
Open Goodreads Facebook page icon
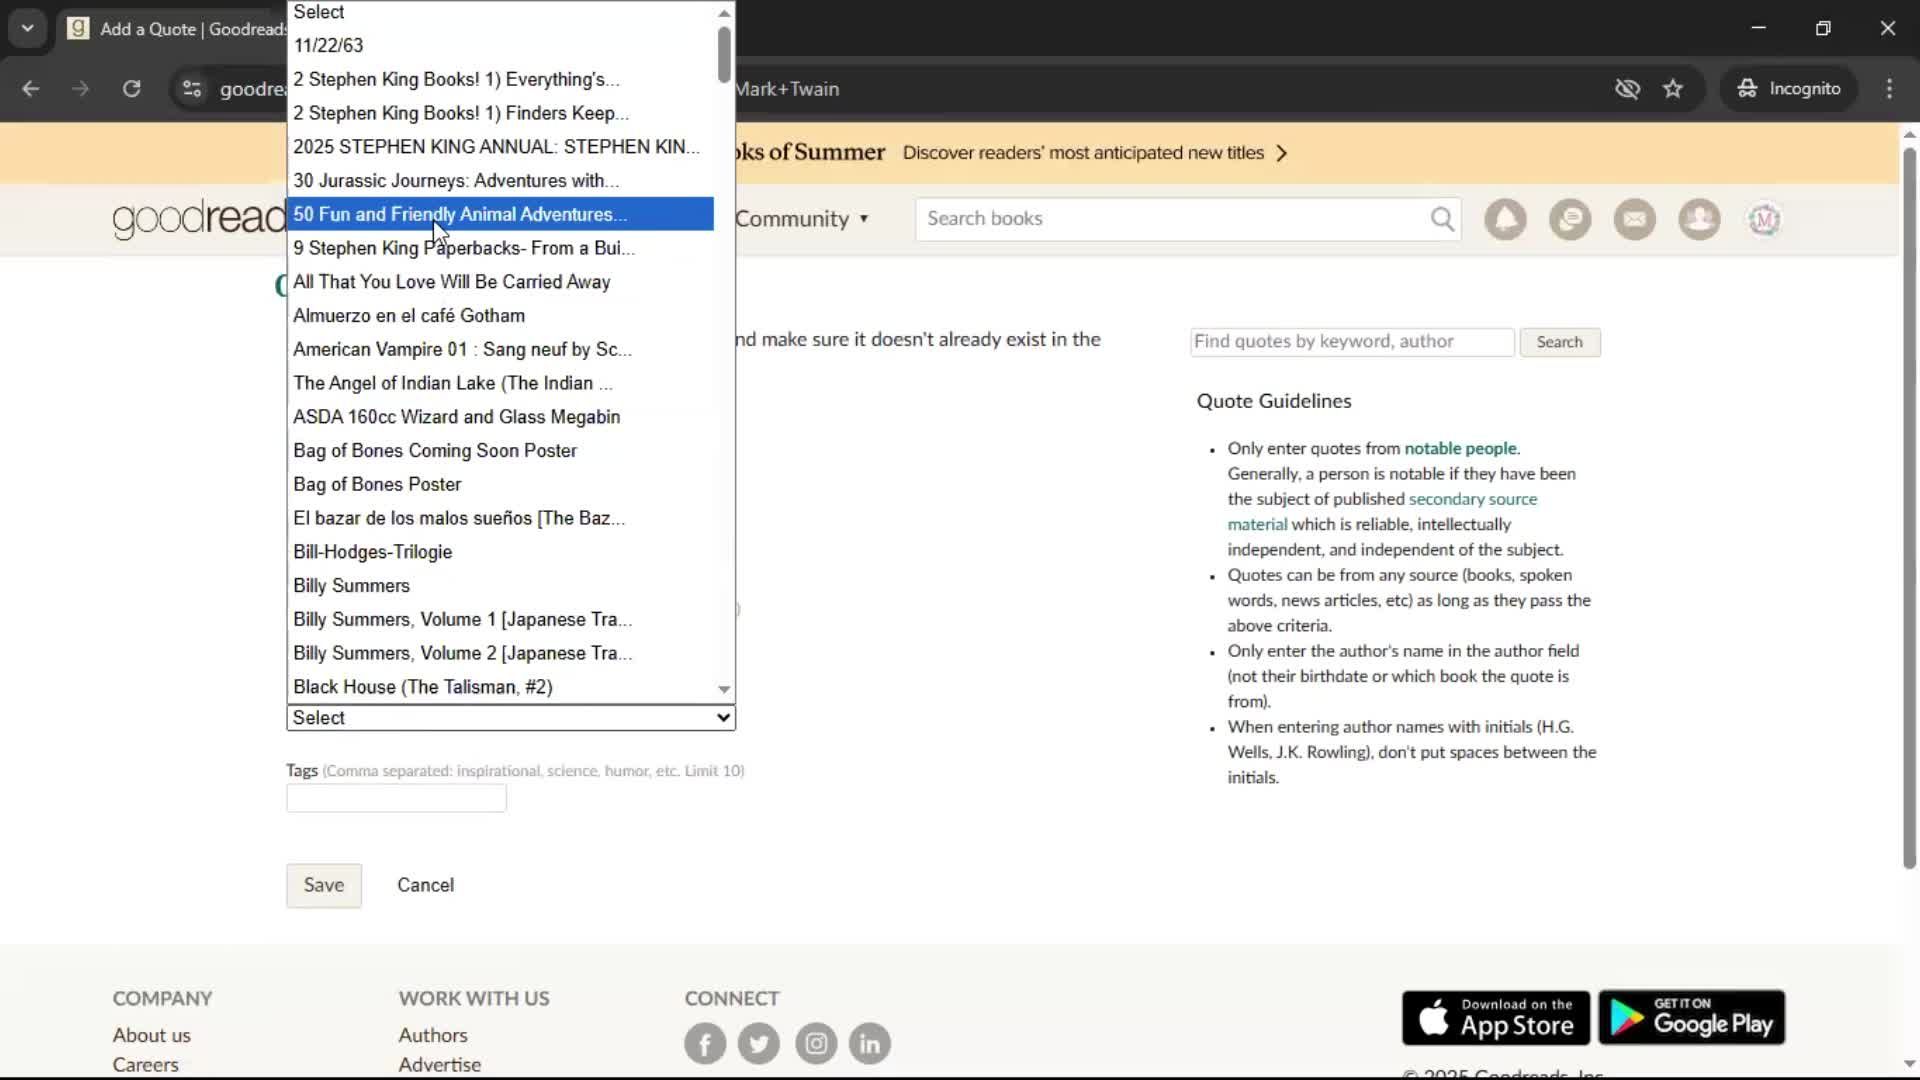[x=705, y=1044]
